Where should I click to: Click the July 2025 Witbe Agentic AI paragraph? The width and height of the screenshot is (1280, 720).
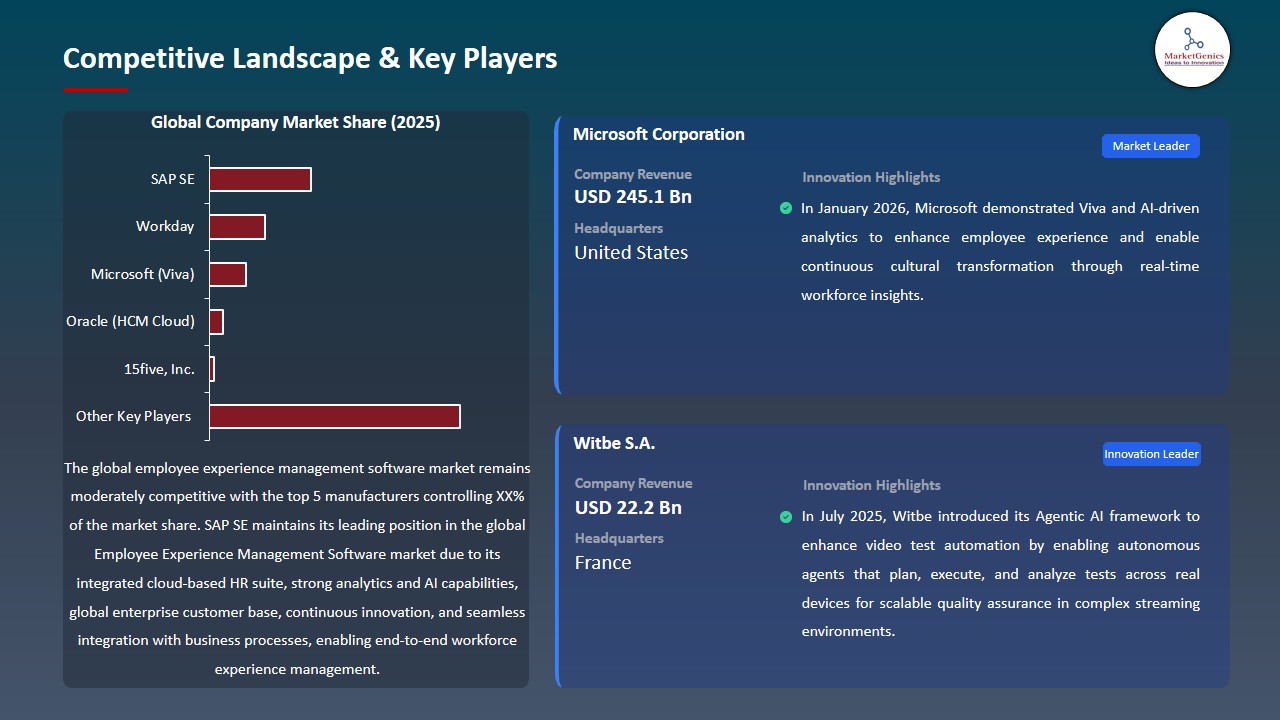click(1001, 574)
